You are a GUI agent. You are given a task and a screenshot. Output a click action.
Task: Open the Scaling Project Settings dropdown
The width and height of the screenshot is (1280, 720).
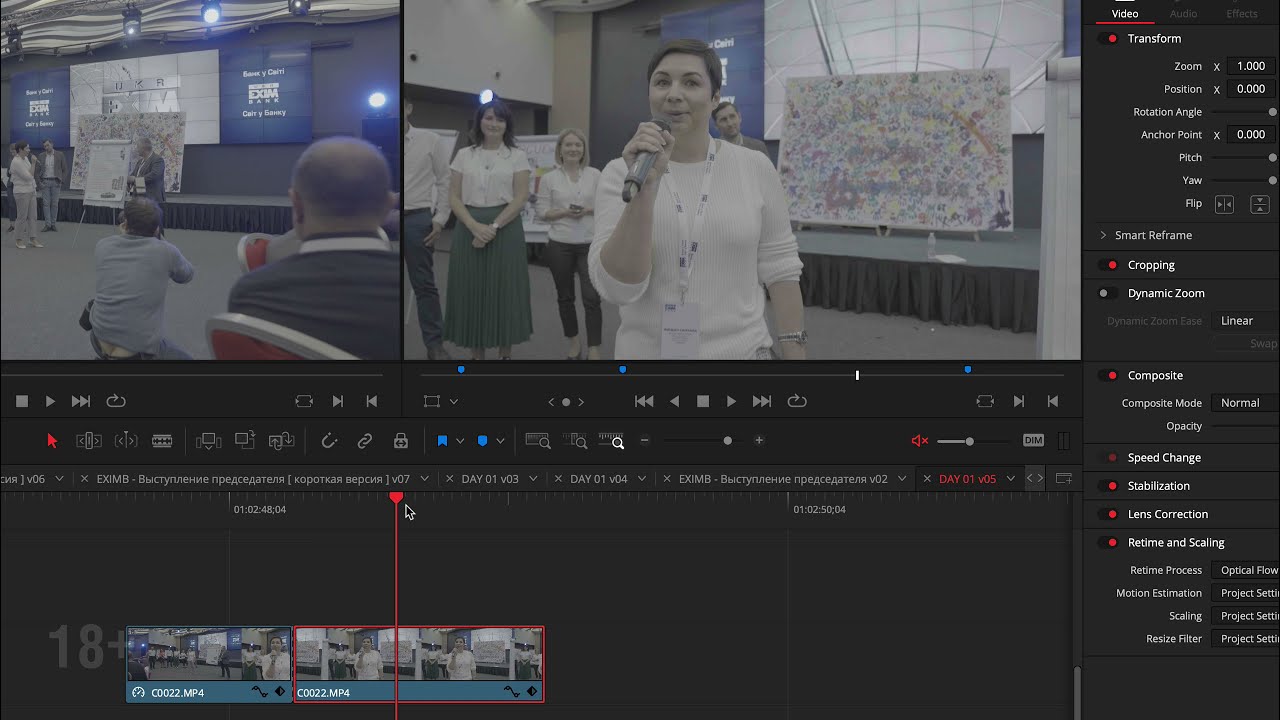1245,616
